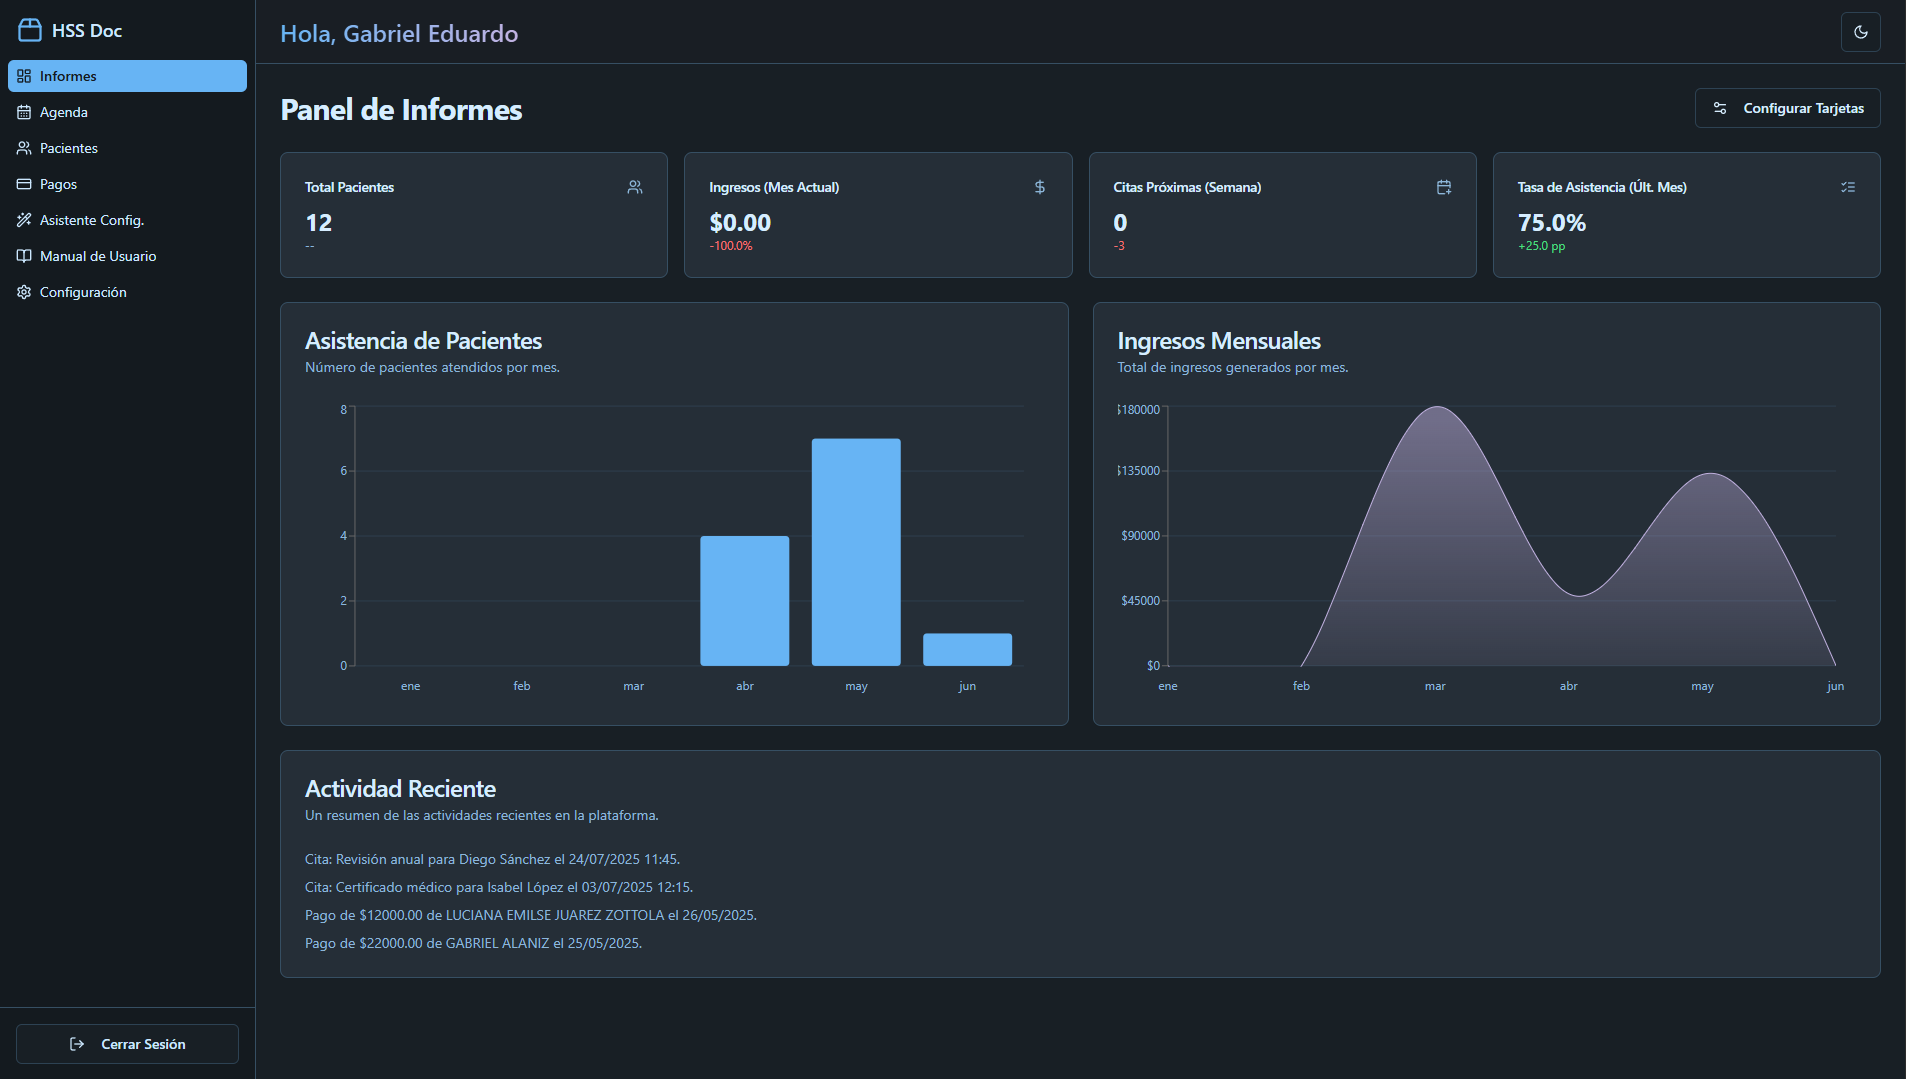Click the calendar icon in Citas Próximas card
The width and height of the screenshot is (1906, 1079).
click(1444, 187)
